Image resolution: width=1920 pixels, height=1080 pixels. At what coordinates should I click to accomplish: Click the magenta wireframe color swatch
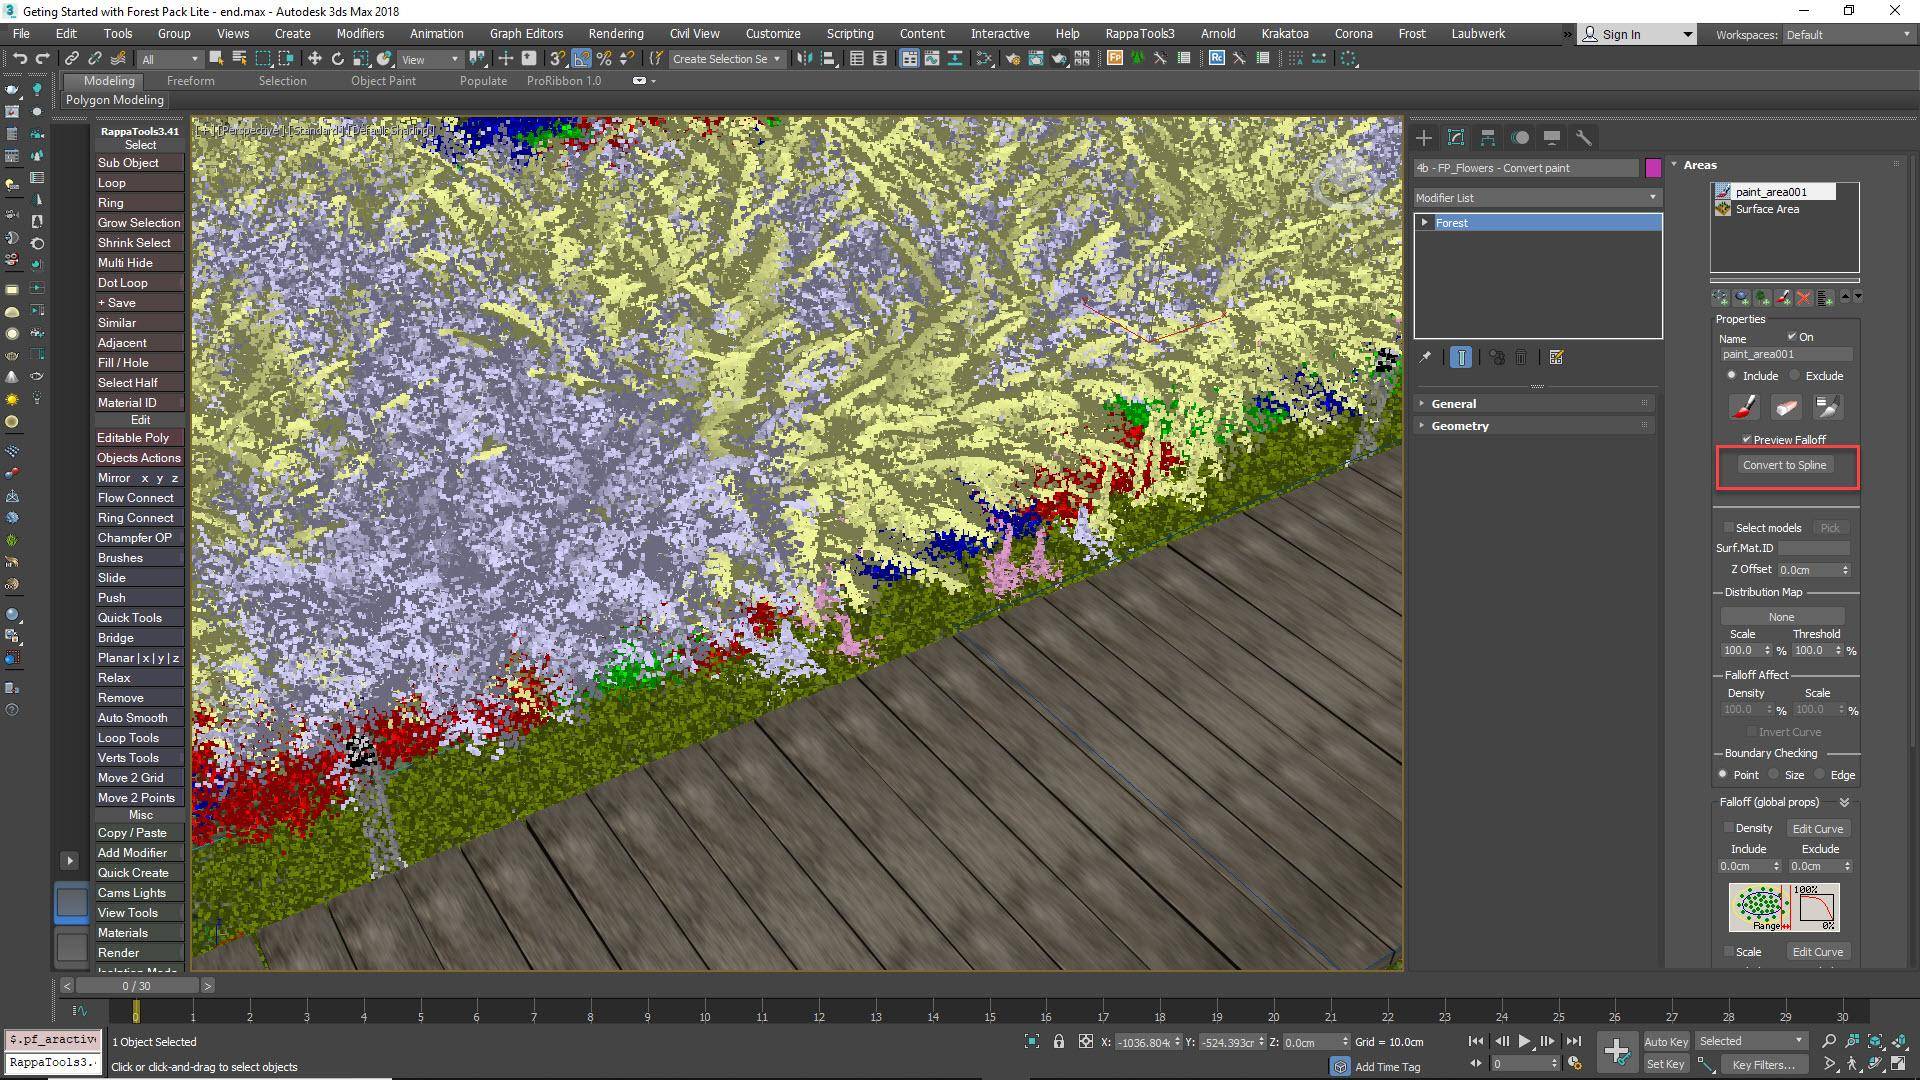(x=1652, y=168)
